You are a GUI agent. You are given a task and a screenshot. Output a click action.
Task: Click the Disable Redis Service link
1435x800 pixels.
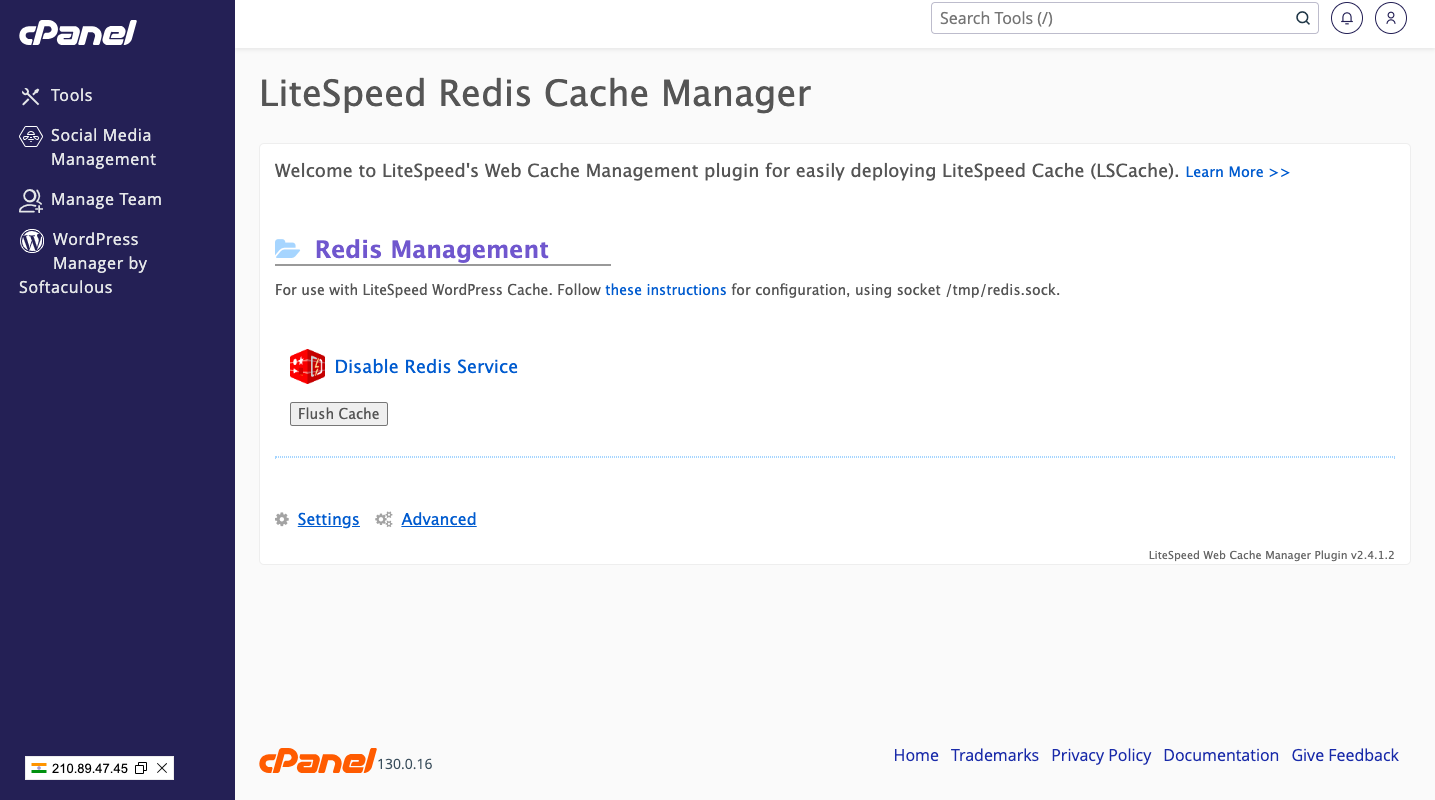[x=426, y=367]
